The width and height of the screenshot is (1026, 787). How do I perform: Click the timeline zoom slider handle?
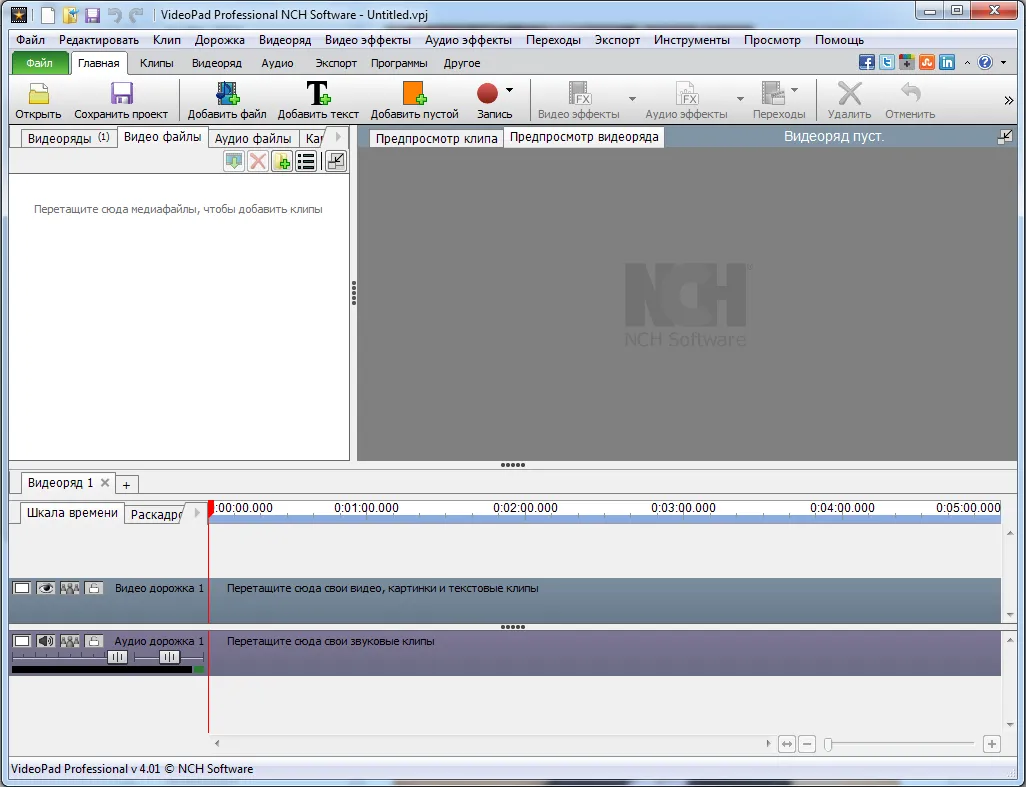pyautogui.click(x=828, y=744)
